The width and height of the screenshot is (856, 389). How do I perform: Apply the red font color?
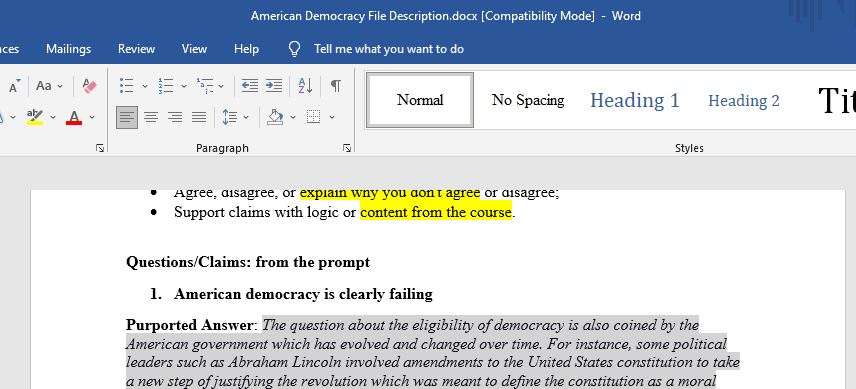pos(74,117)
